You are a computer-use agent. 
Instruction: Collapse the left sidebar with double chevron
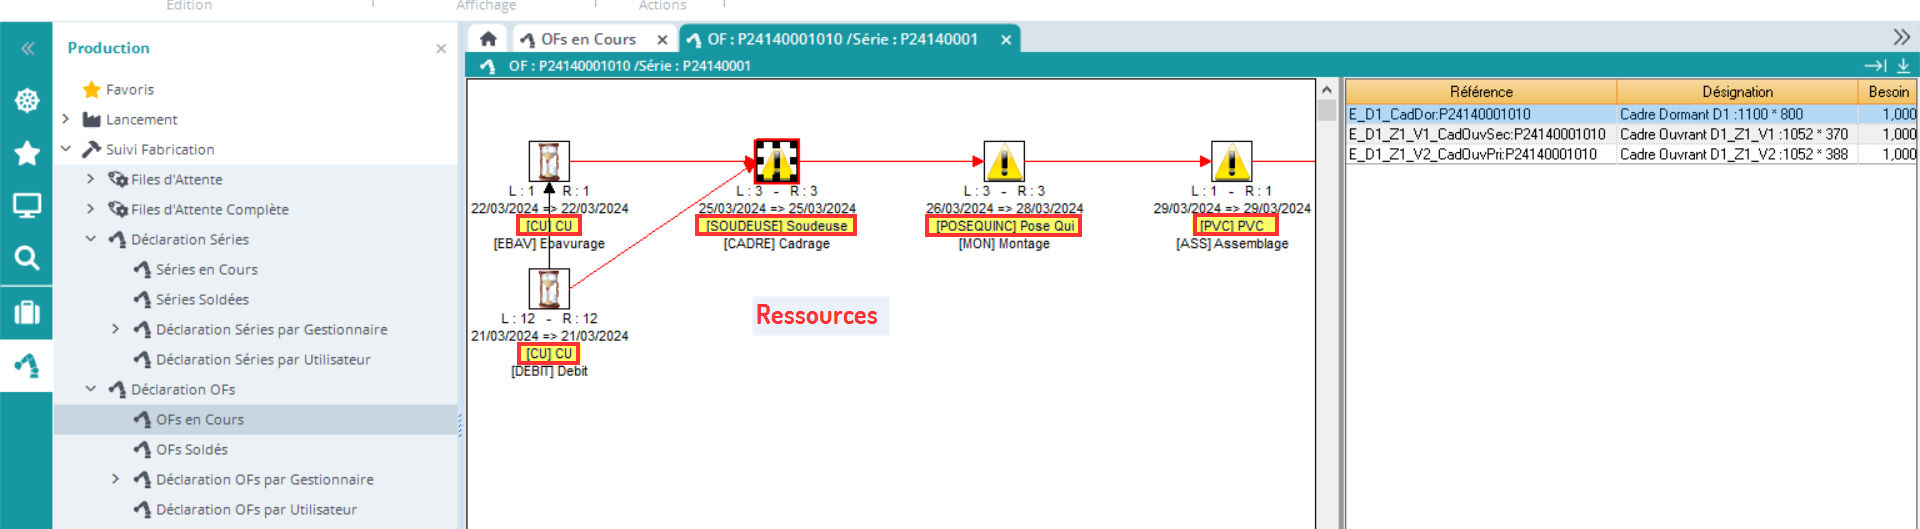click(27, 48)
